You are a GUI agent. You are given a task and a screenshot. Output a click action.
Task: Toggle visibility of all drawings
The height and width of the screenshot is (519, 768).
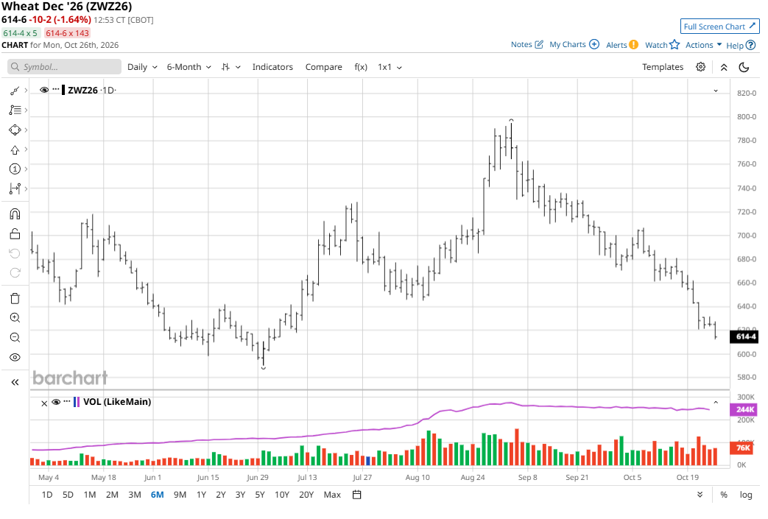coord(15,357)
